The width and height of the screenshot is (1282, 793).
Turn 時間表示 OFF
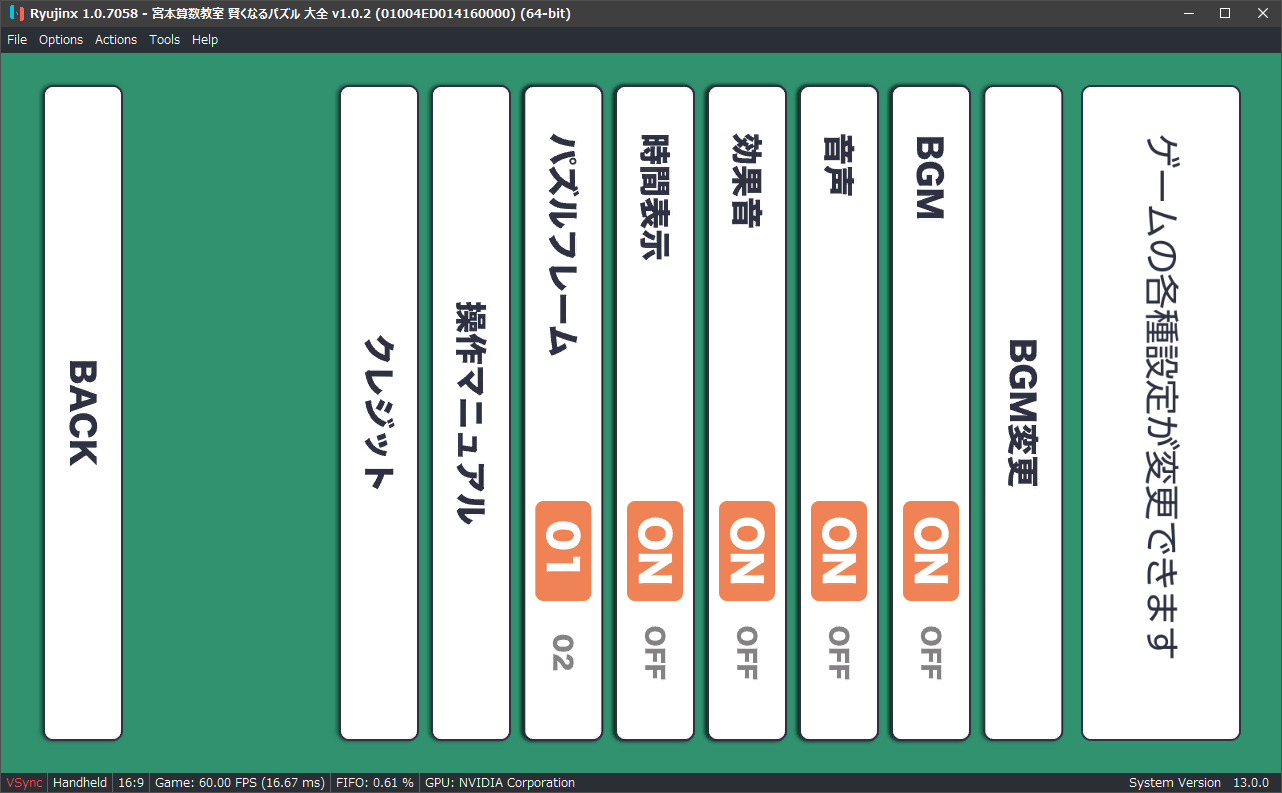(x=655, y=653)
